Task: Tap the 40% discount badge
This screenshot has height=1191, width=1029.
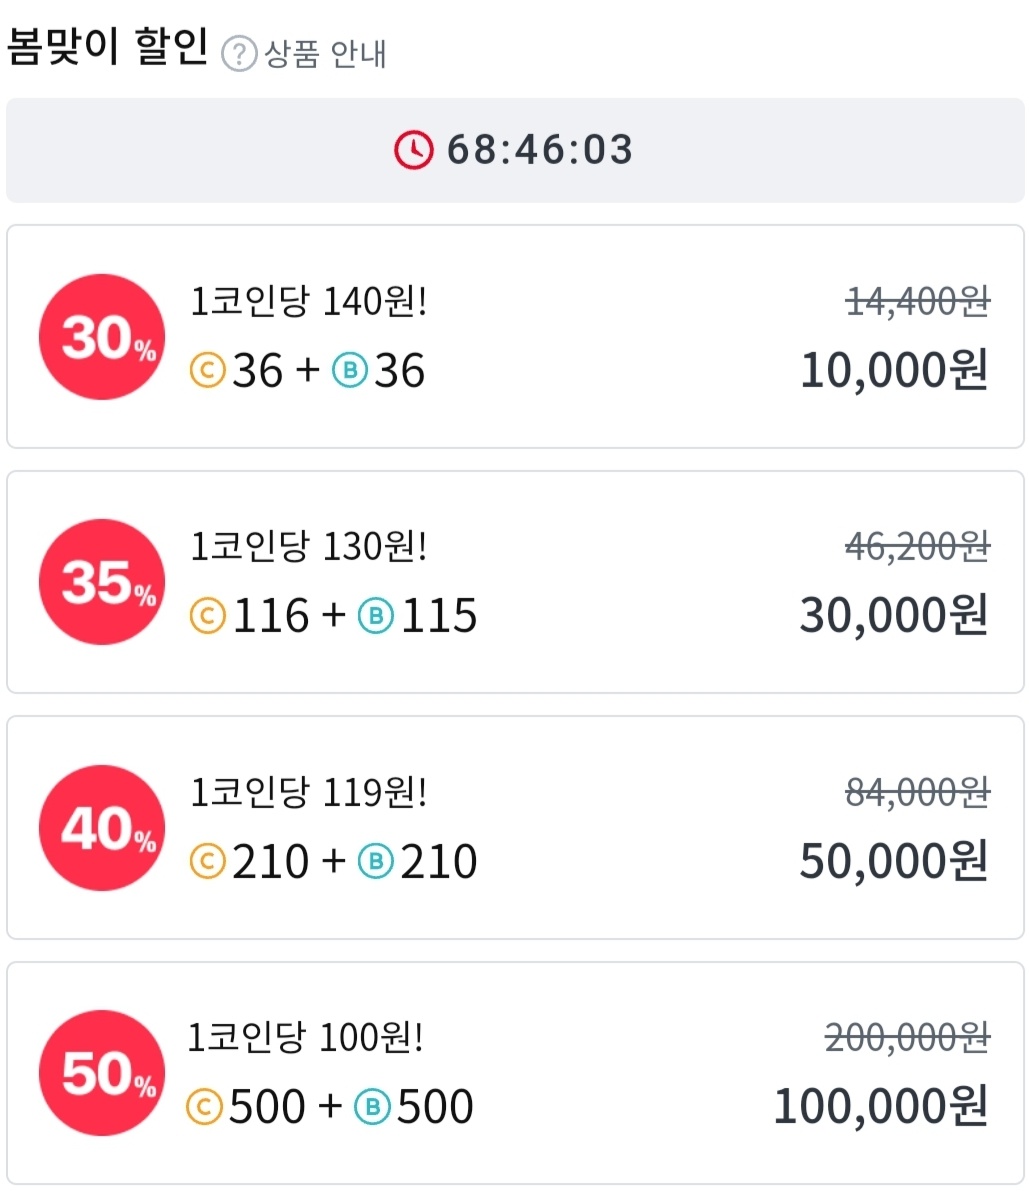Action: (x=102, y=828)
